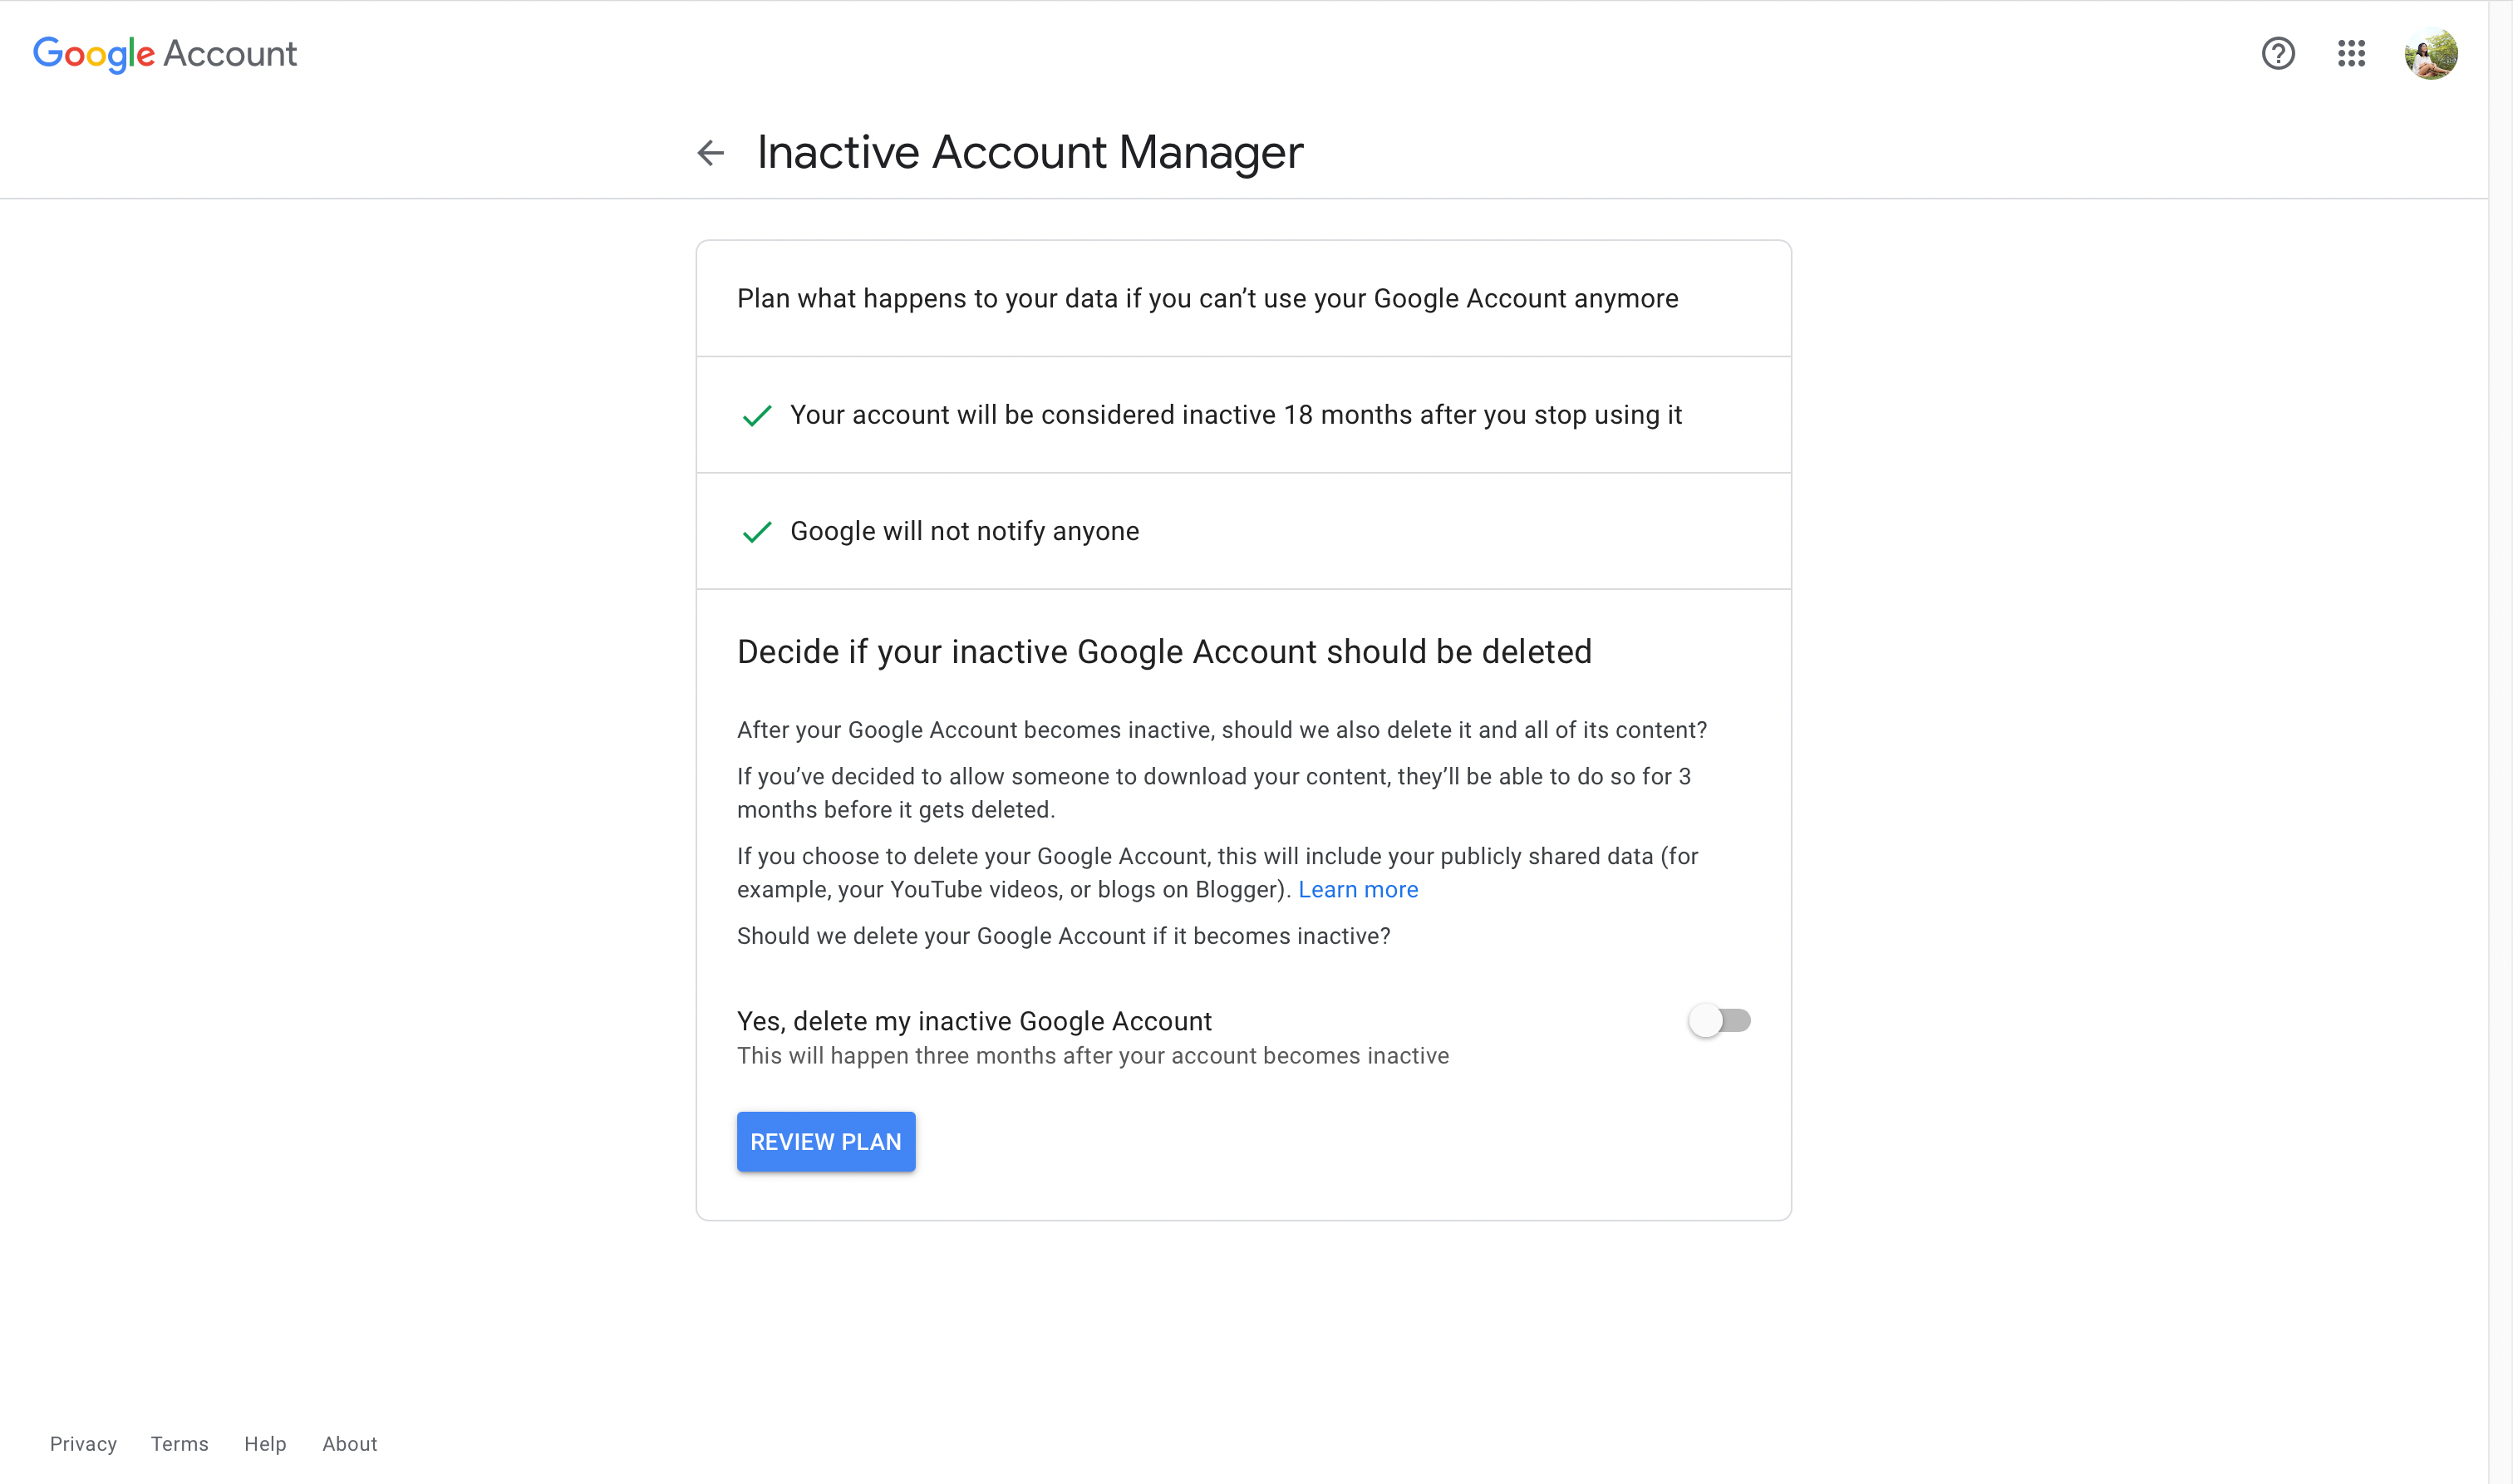
Task: Open help options via the question mark
Action: click(2278, 54)
